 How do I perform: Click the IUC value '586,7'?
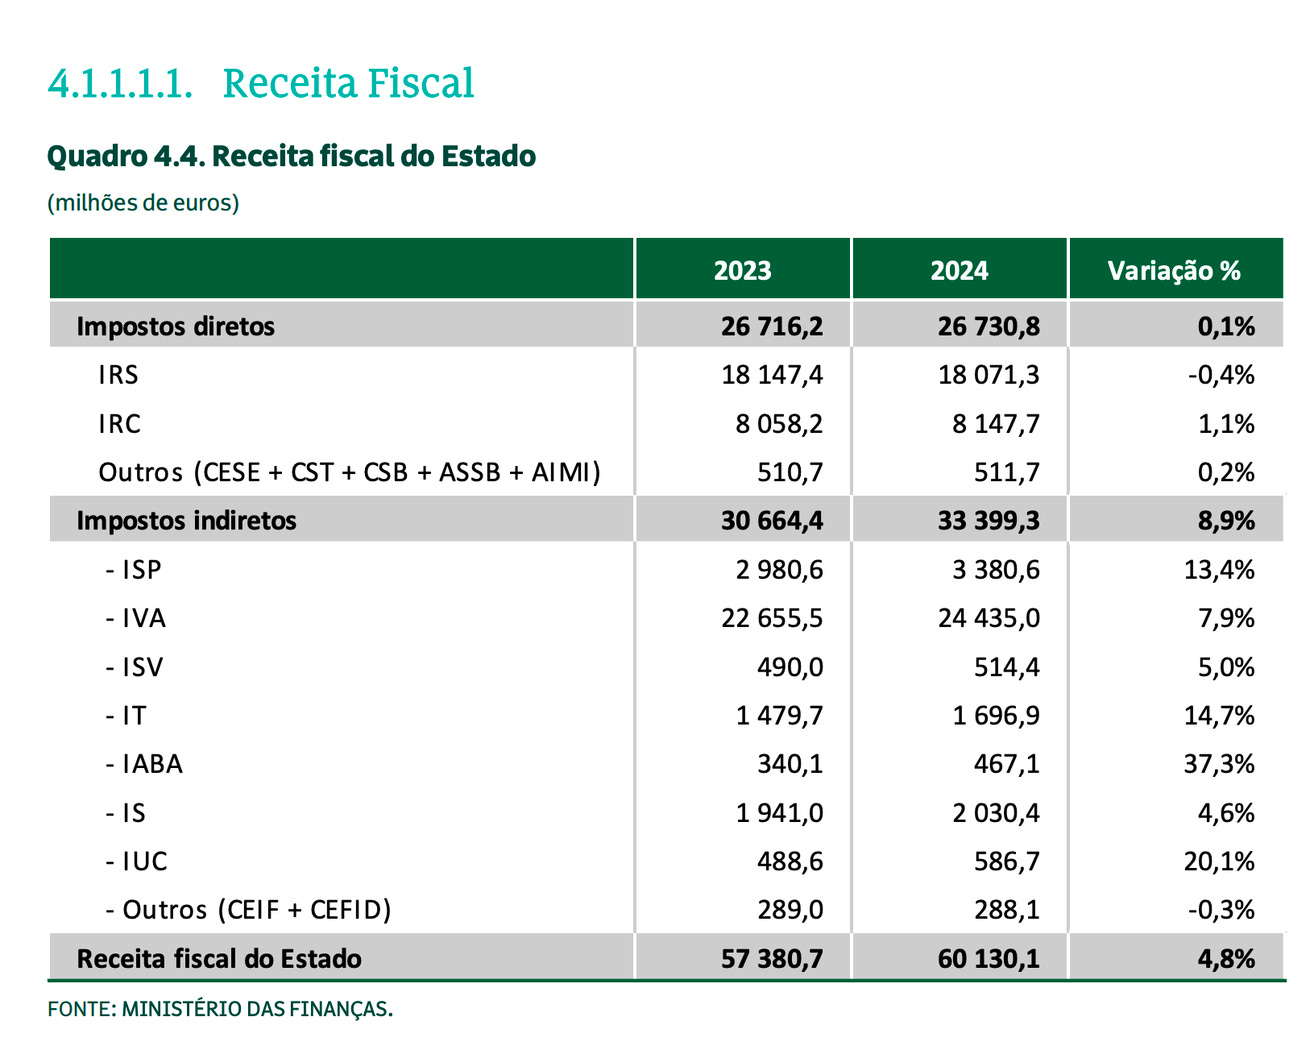(x=1007, y=861)
